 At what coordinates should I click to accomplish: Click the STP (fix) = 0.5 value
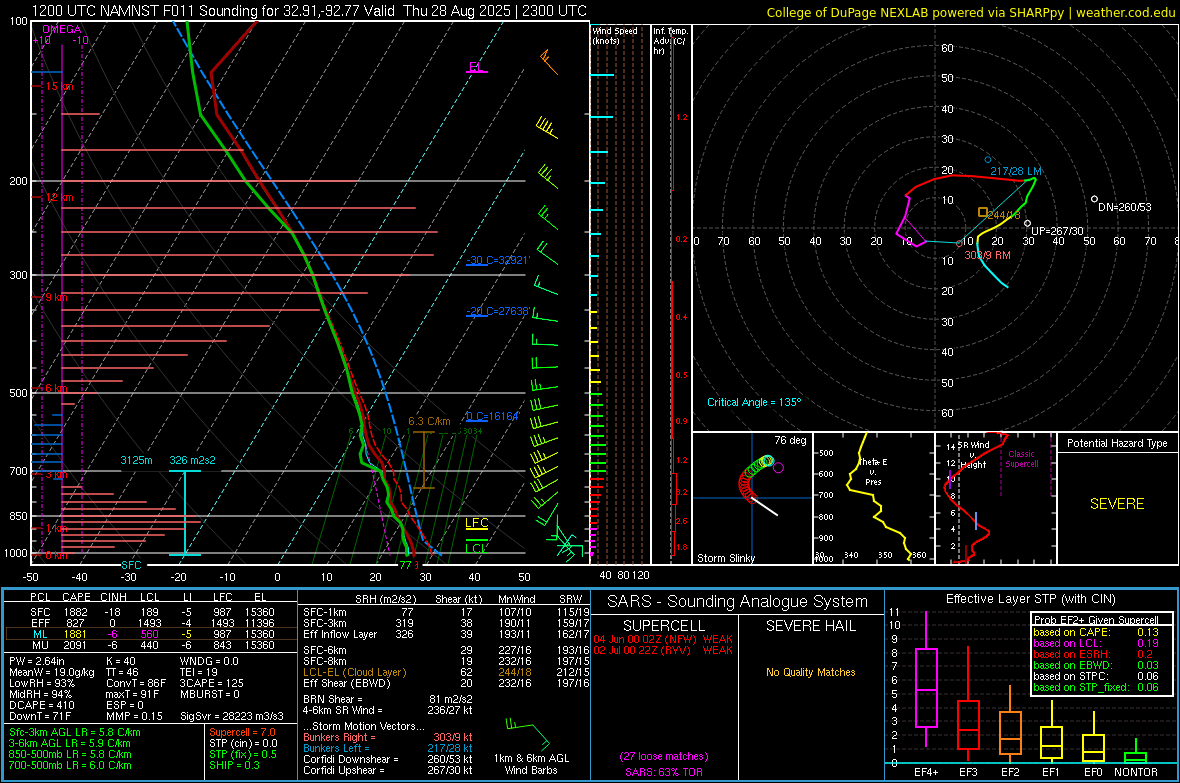[243, 754]
